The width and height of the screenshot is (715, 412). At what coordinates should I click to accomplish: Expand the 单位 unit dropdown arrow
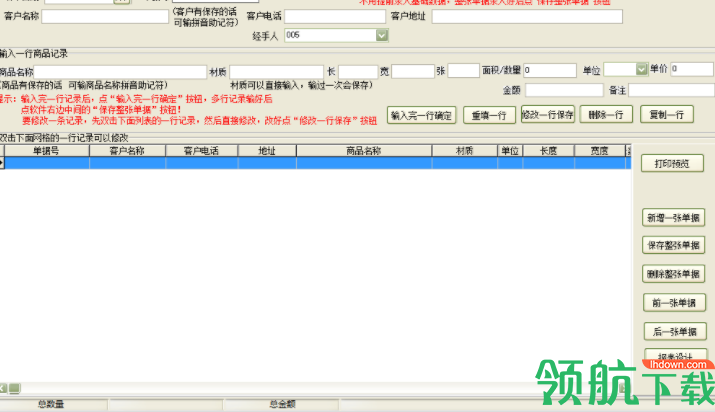(642, 69)
